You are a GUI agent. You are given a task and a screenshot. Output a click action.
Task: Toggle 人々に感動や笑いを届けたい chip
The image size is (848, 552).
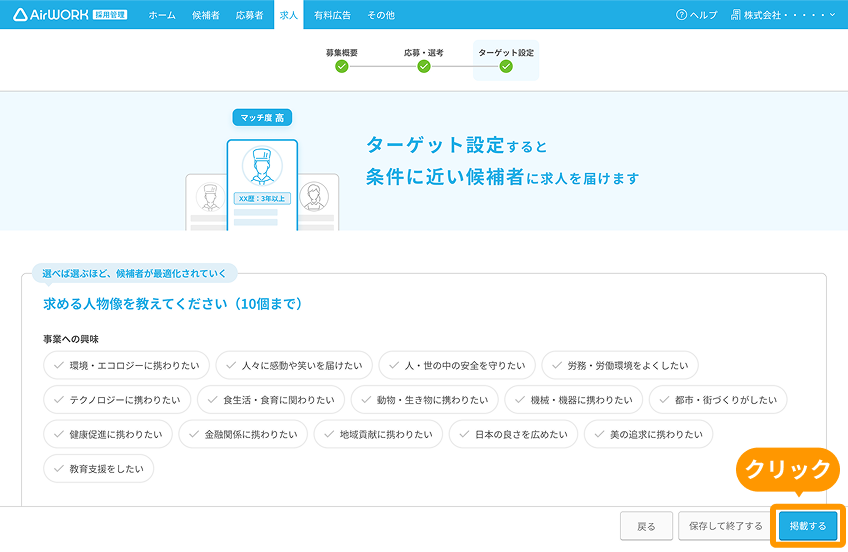[294, 365]
